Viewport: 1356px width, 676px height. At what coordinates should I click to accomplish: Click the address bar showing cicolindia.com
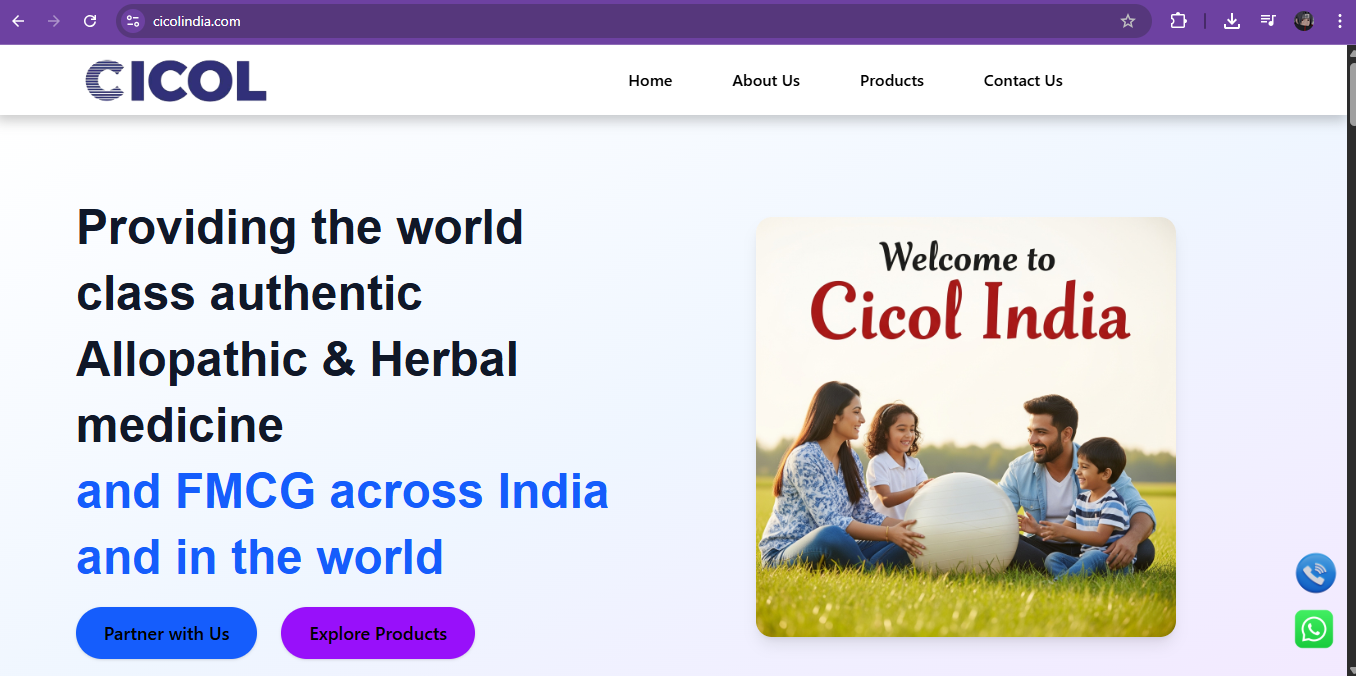[600, 21]
